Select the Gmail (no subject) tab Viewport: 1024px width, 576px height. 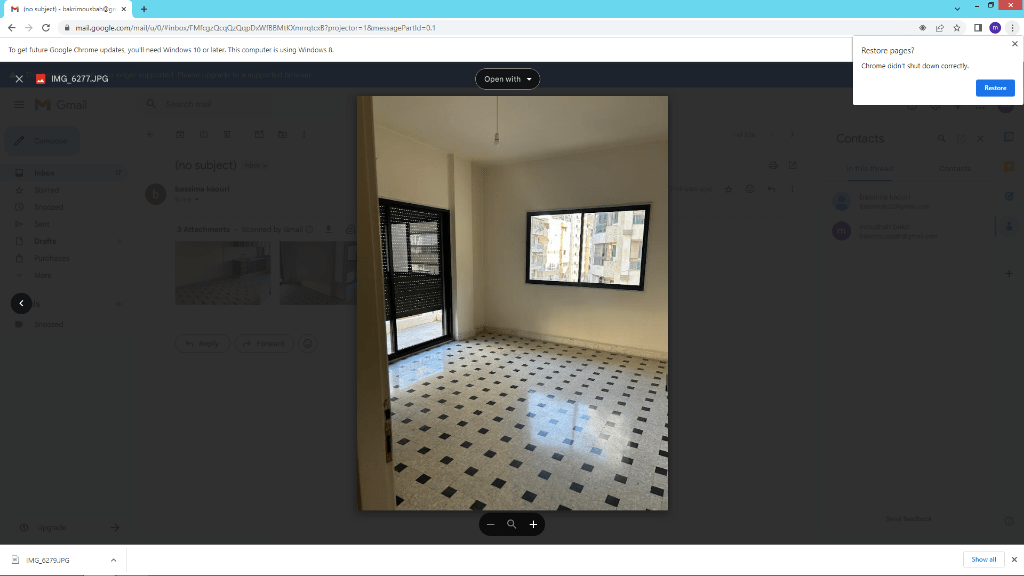(65, 9)
